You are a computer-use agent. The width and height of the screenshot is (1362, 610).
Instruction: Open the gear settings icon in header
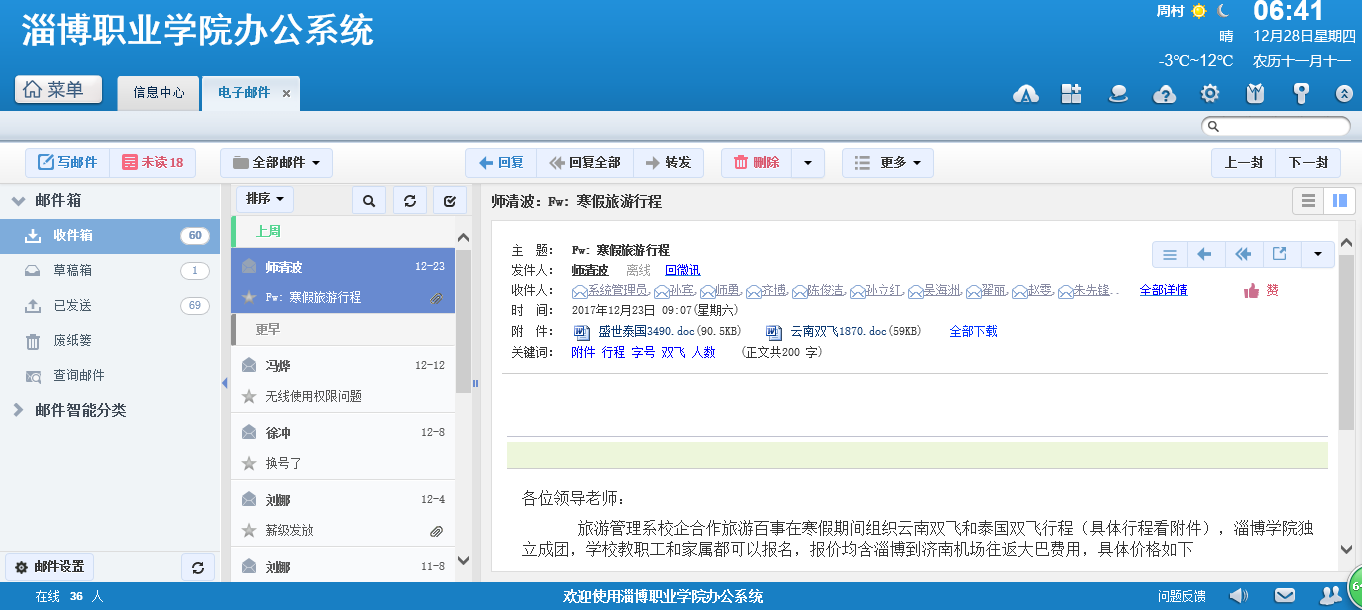coord(1210,94)
